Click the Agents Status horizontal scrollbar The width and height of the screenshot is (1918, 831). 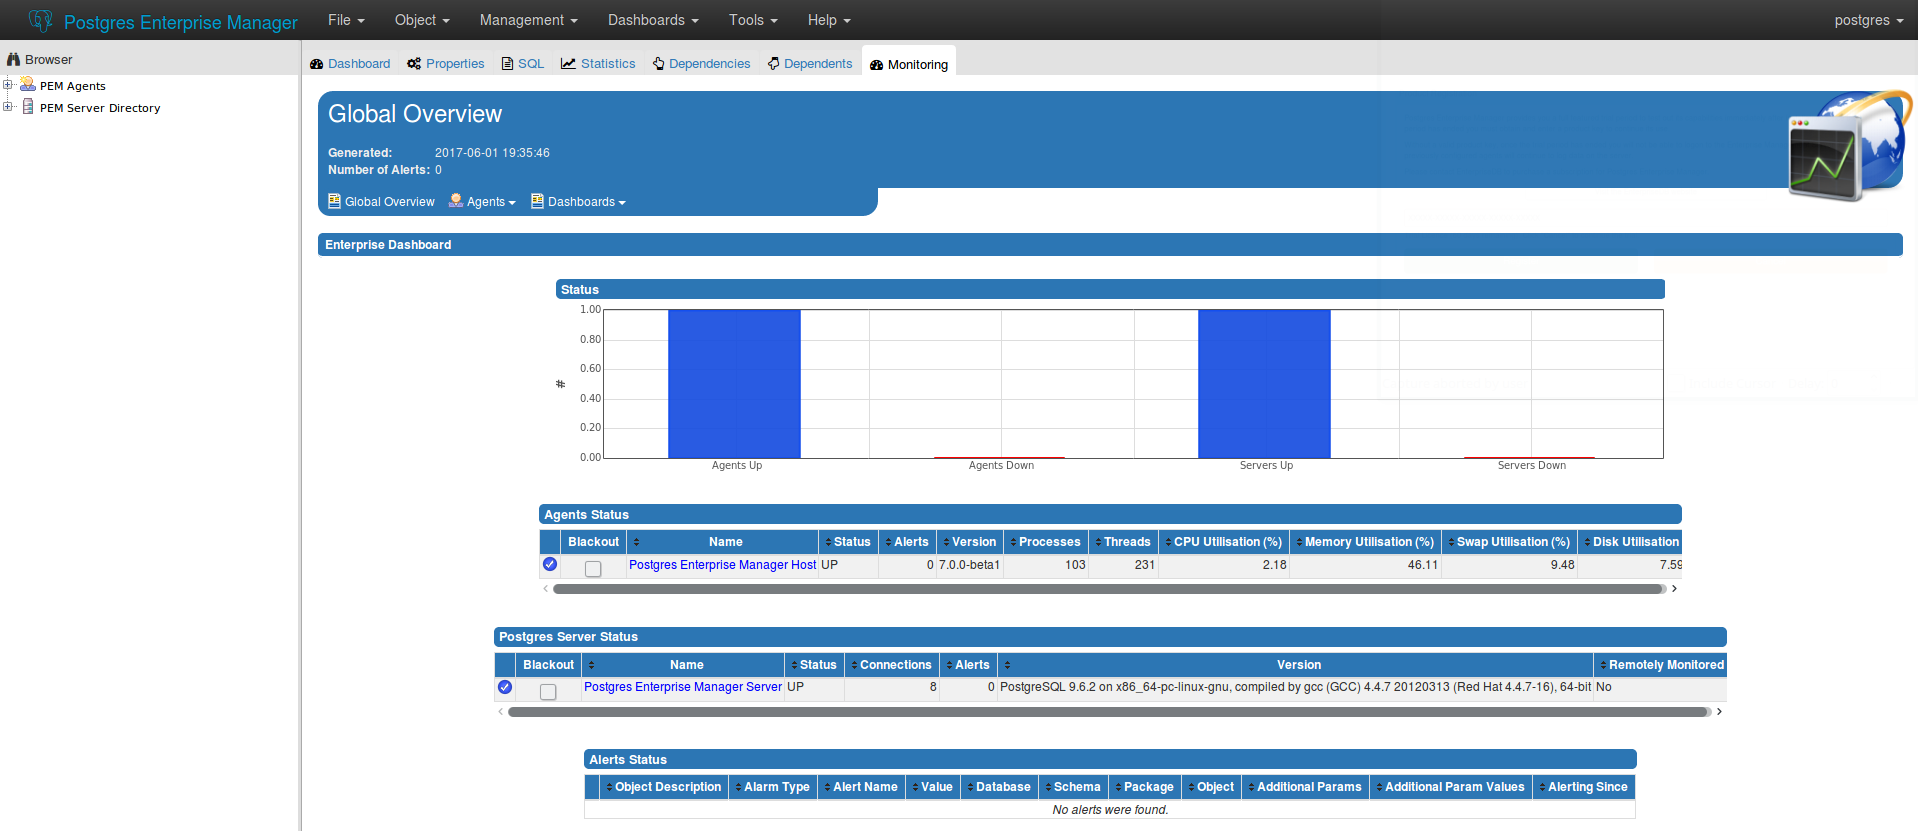point(1107,589)
